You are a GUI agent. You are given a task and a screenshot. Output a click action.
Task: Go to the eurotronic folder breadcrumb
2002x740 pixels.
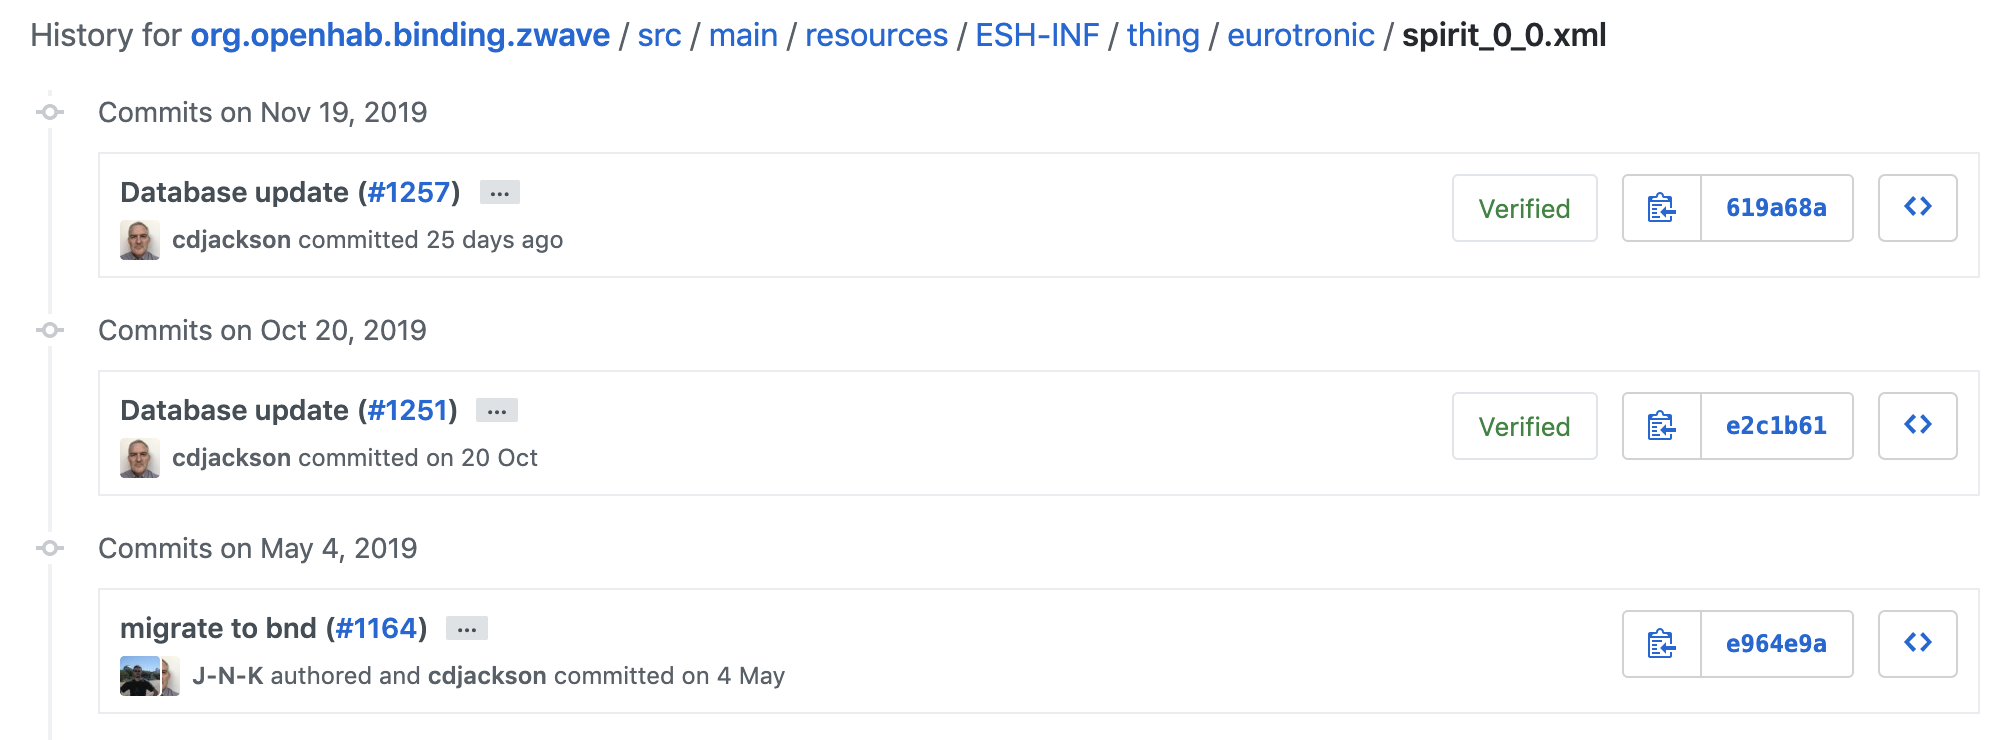click(x=1300, y=35)
